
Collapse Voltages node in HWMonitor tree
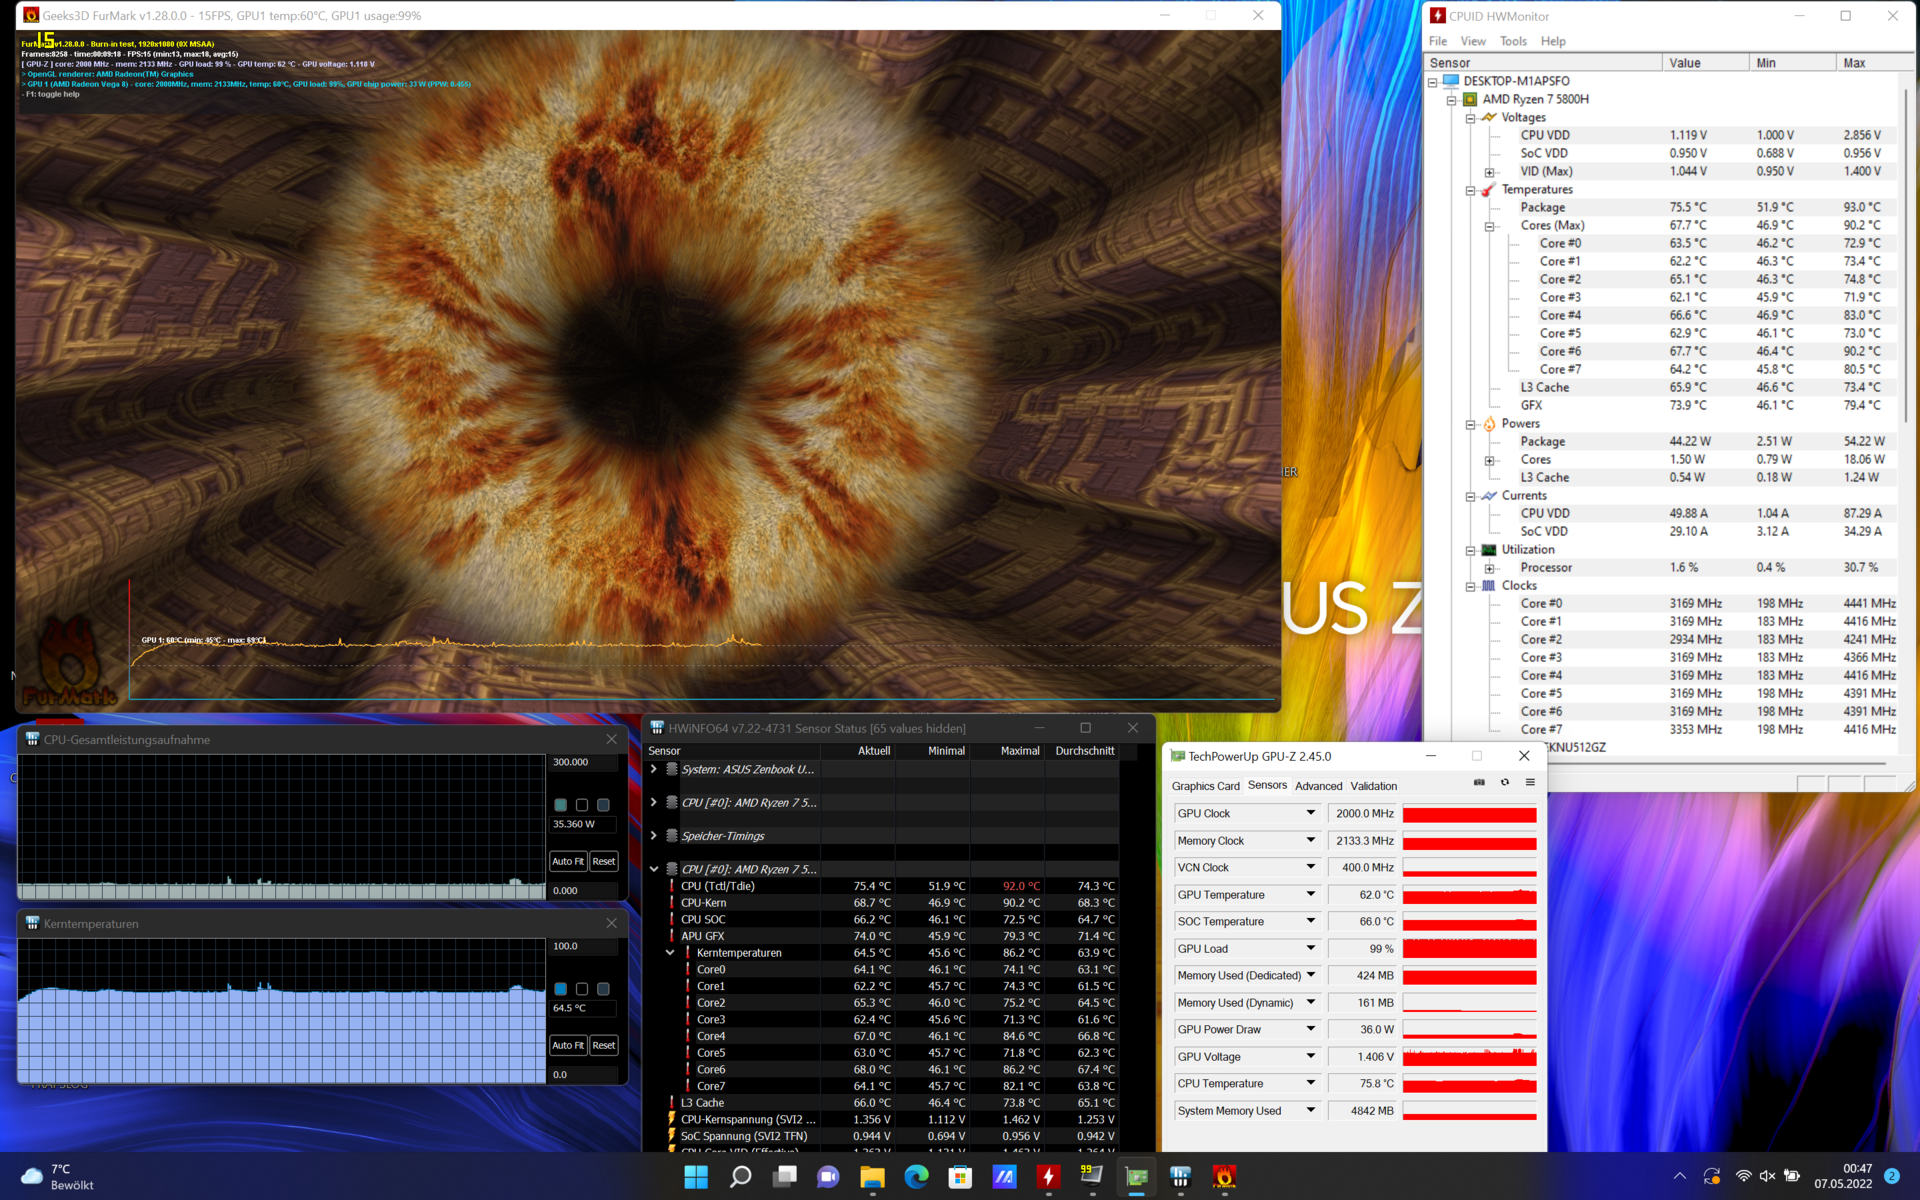coord(1470,118)
